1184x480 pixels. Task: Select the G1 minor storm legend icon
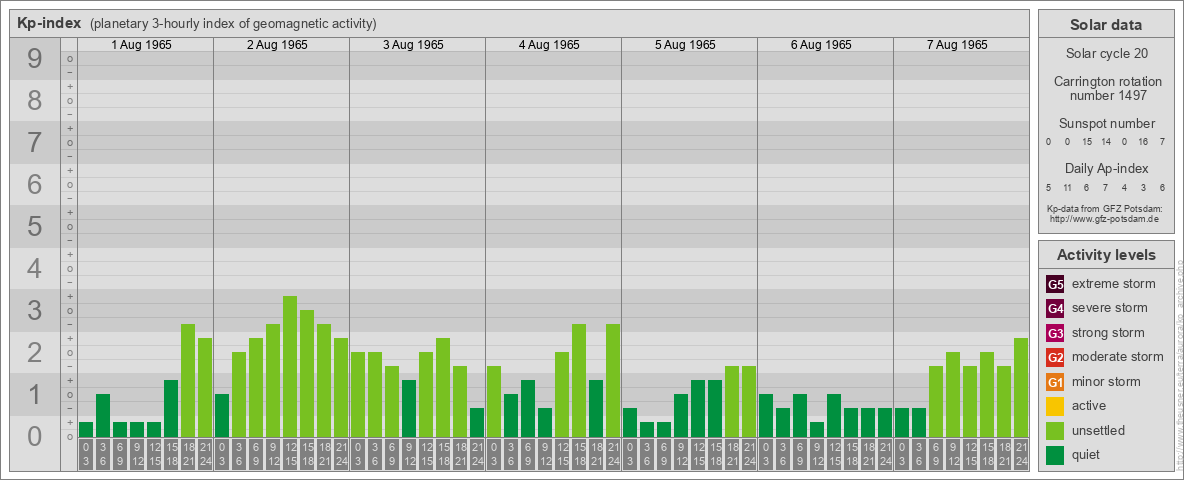(1056, 382)
